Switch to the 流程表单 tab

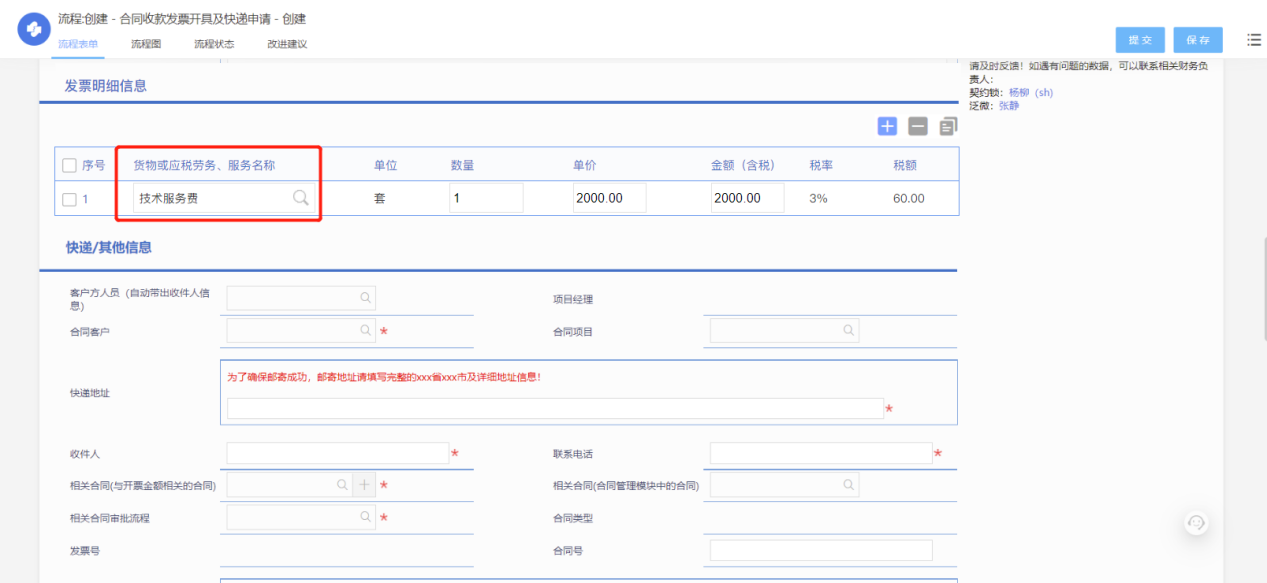click(78, 44)
